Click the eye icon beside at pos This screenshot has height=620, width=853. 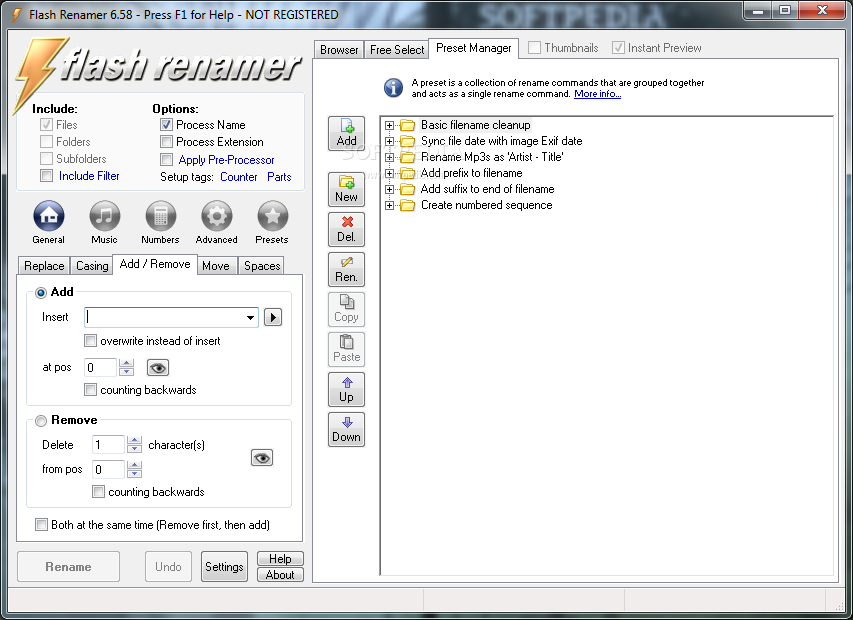[158, 368]
